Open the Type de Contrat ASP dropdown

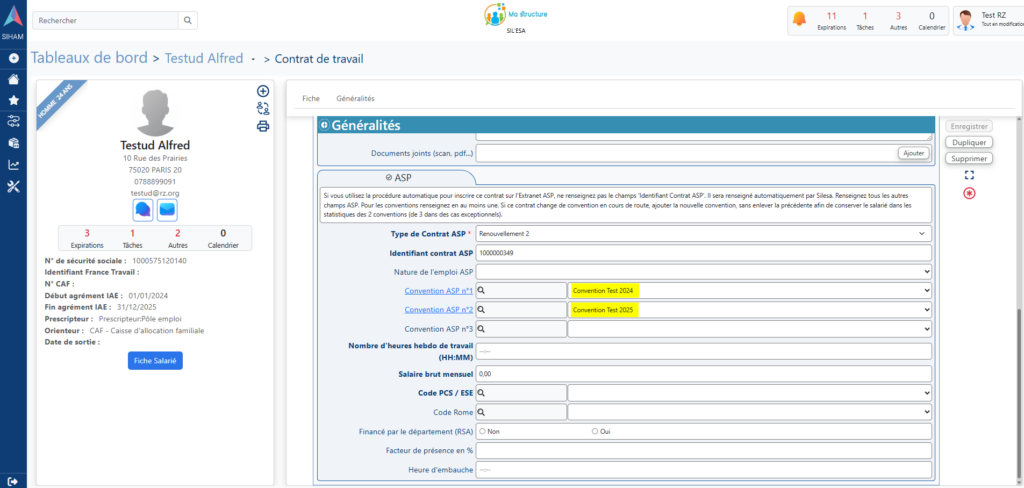pyautogui.click(x=704, y=233)
